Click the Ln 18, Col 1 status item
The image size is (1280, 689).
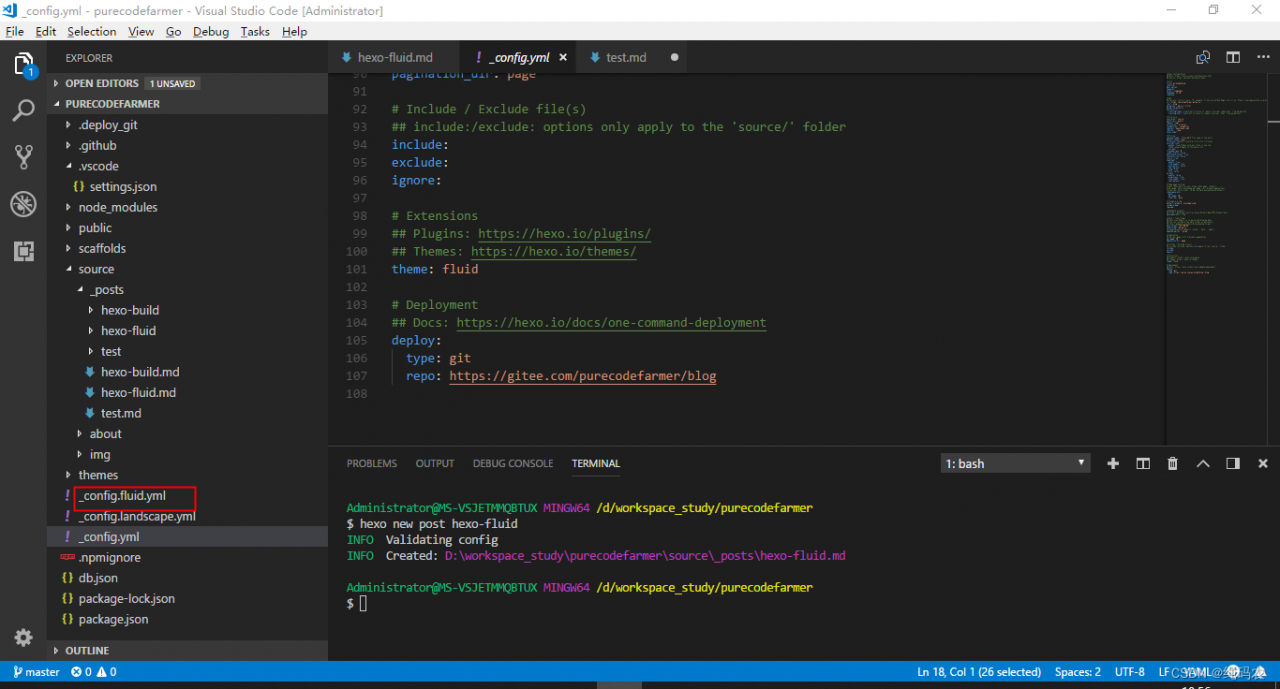tap(979, 672)
